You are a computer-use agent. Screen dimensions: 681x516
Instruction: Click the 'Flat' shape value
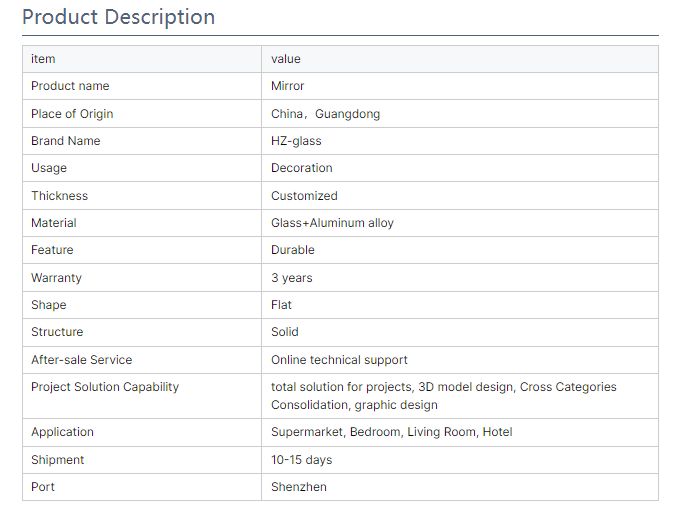281,305
